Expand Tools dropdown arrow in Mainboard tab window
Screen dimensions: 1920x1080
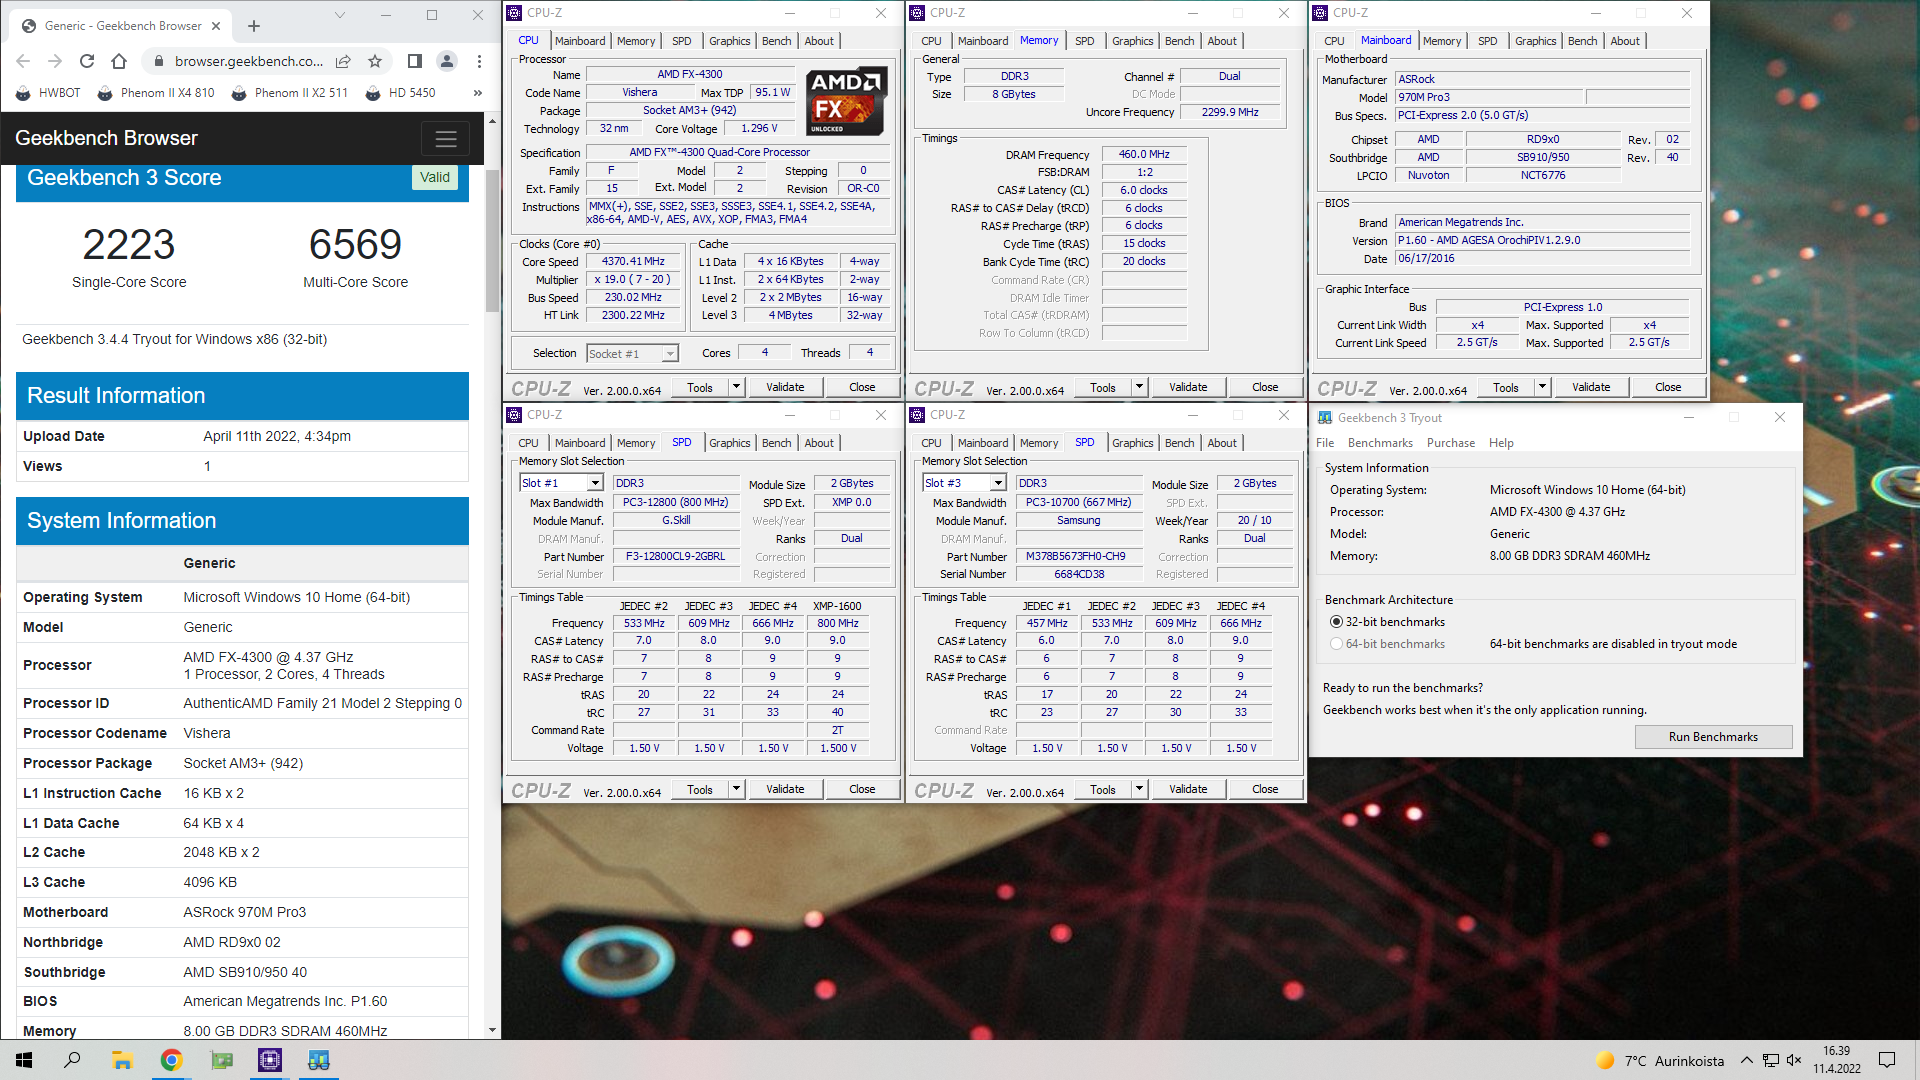1542,387
